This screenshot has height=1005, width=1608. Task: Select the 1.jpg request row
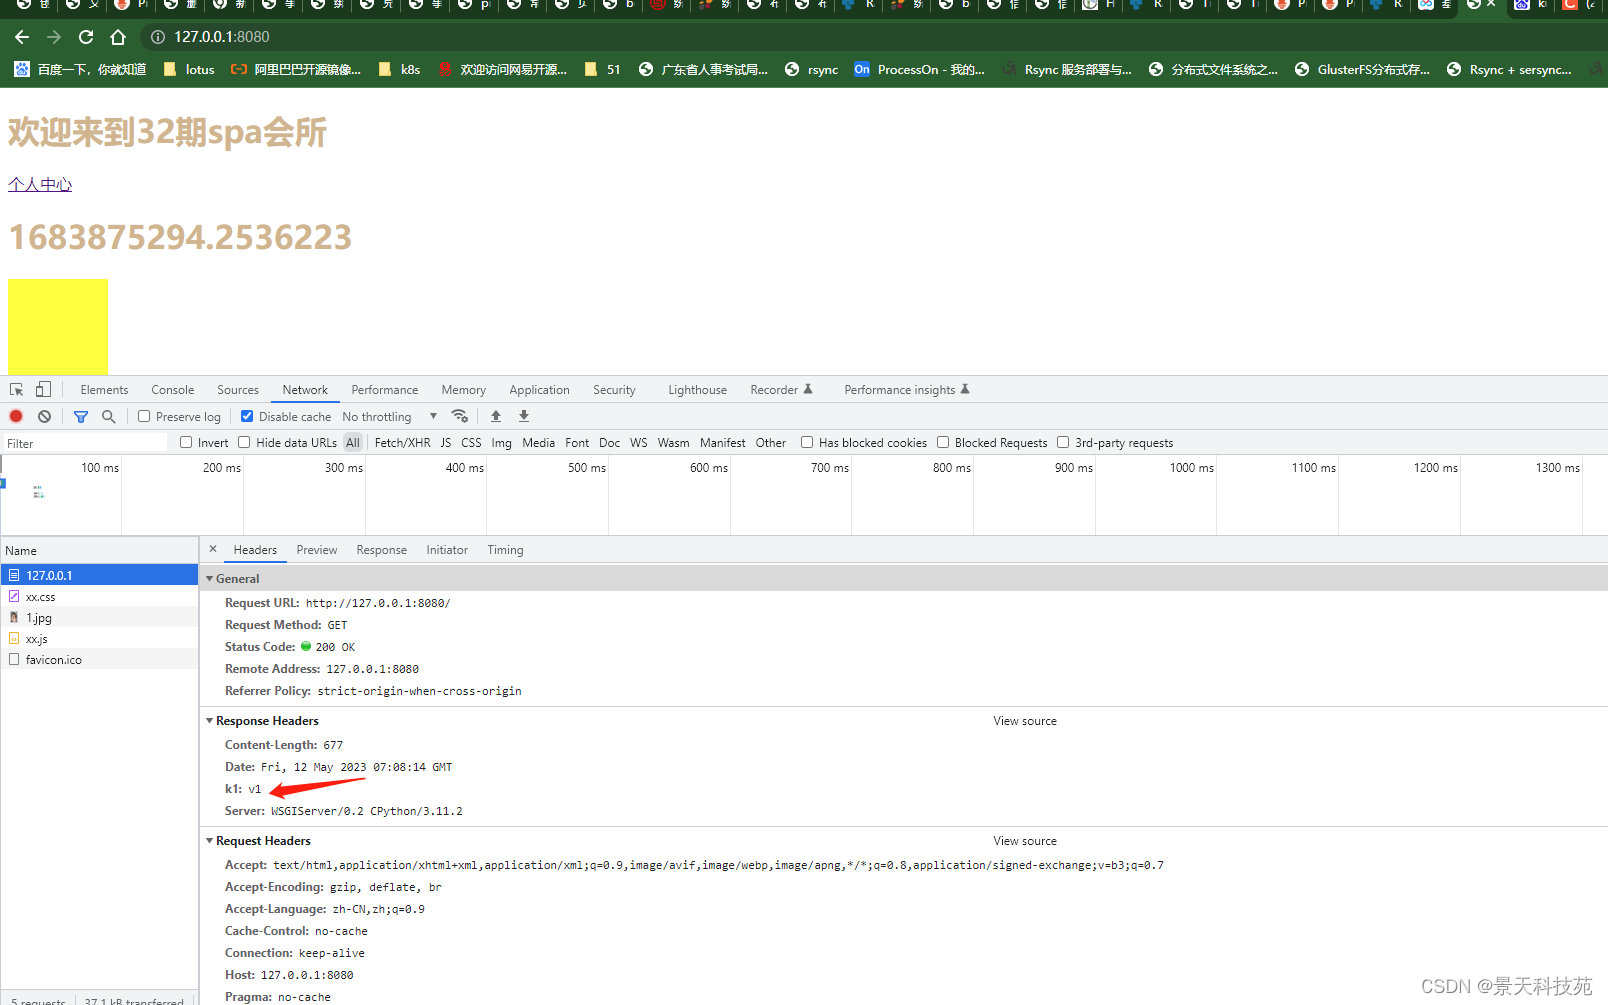pos(100,617)
